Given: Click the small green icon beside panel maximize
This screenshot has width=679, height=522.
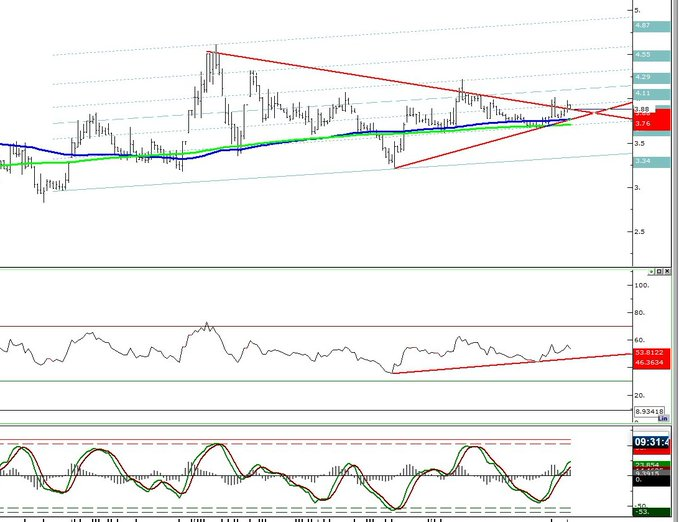Looking at the screenshot, I should 651,272.
